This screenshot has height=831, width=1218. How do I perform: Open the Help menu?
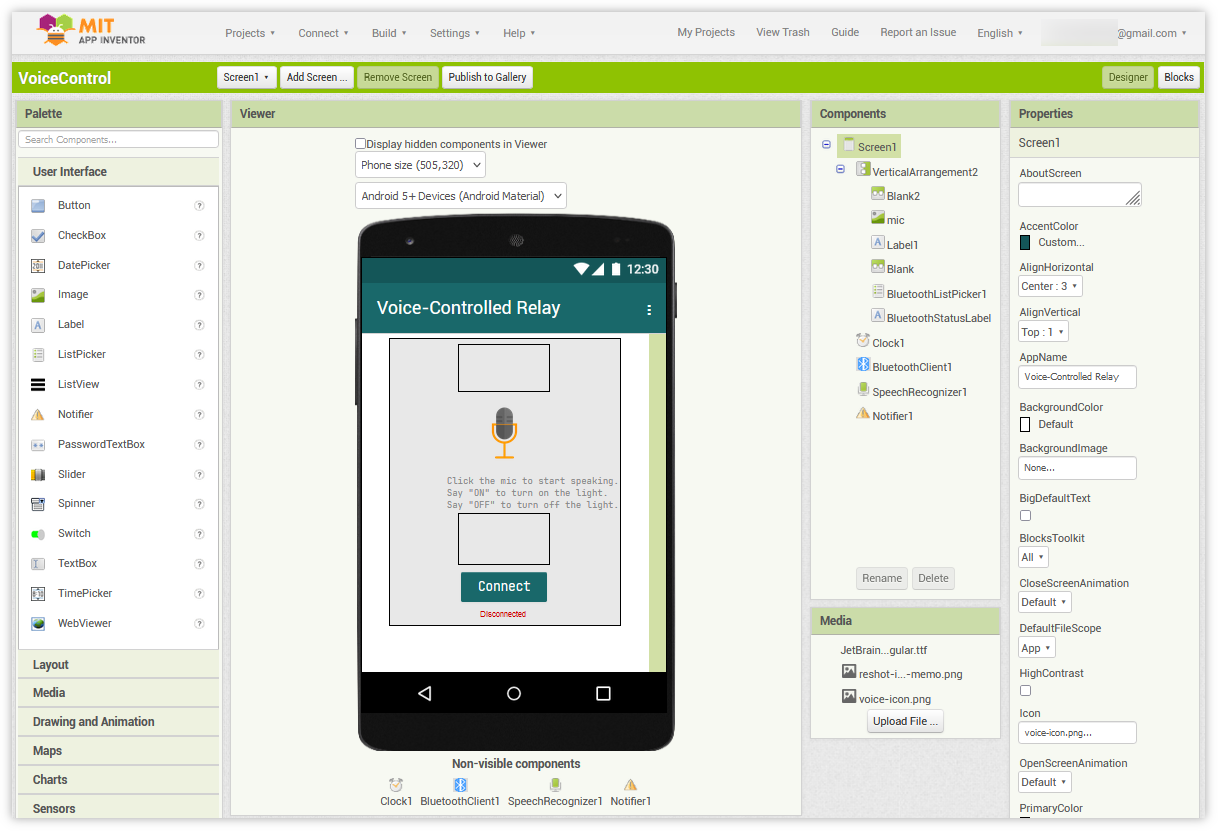click(x=519, y=33)
